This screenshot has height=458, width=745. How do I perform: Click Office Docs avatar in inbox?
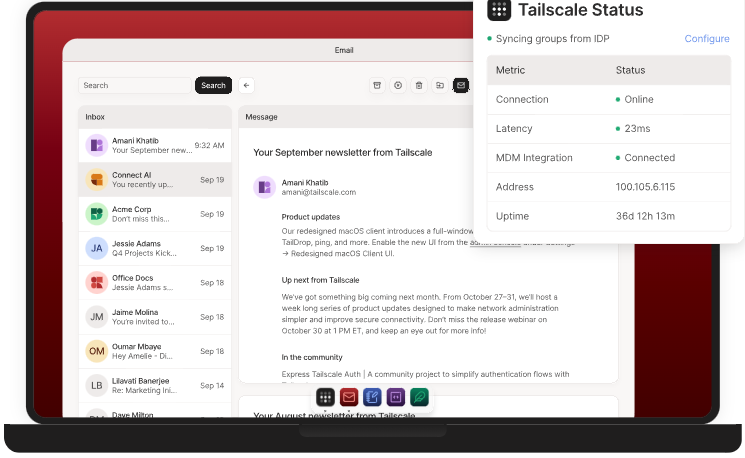click(x=96, y=283)
